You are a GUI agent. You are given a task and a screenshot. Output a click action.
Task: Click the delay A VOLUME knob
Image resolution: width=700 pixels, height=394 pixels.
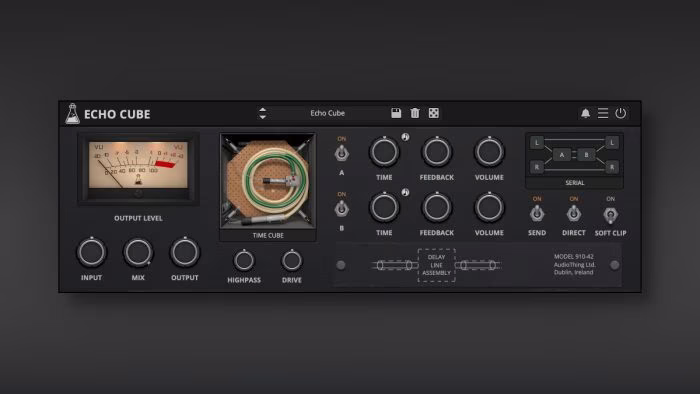[x=489, y=152]
